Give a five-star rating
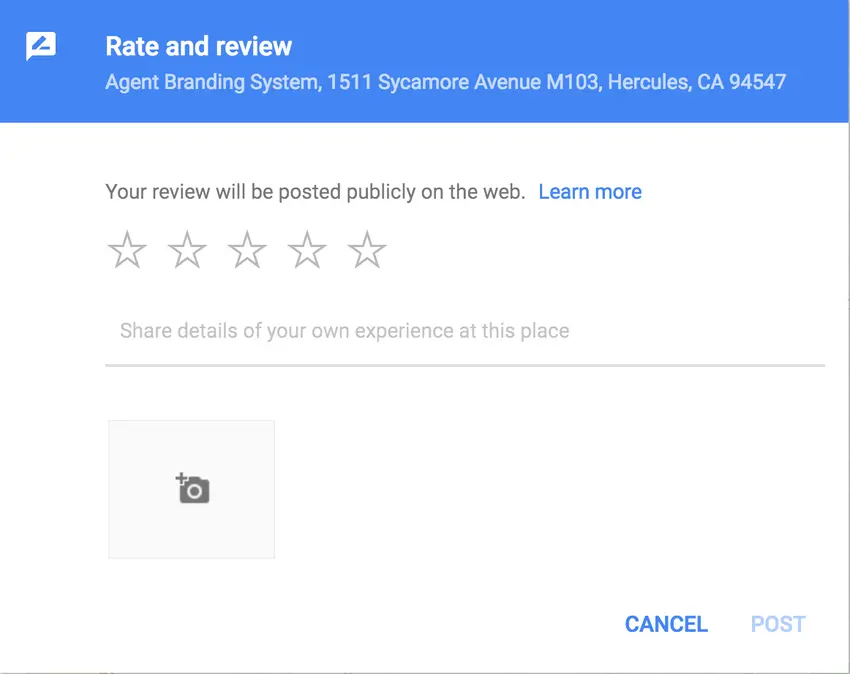The width and height of the screenshot is (850, 674). click(x=367, y=250)
